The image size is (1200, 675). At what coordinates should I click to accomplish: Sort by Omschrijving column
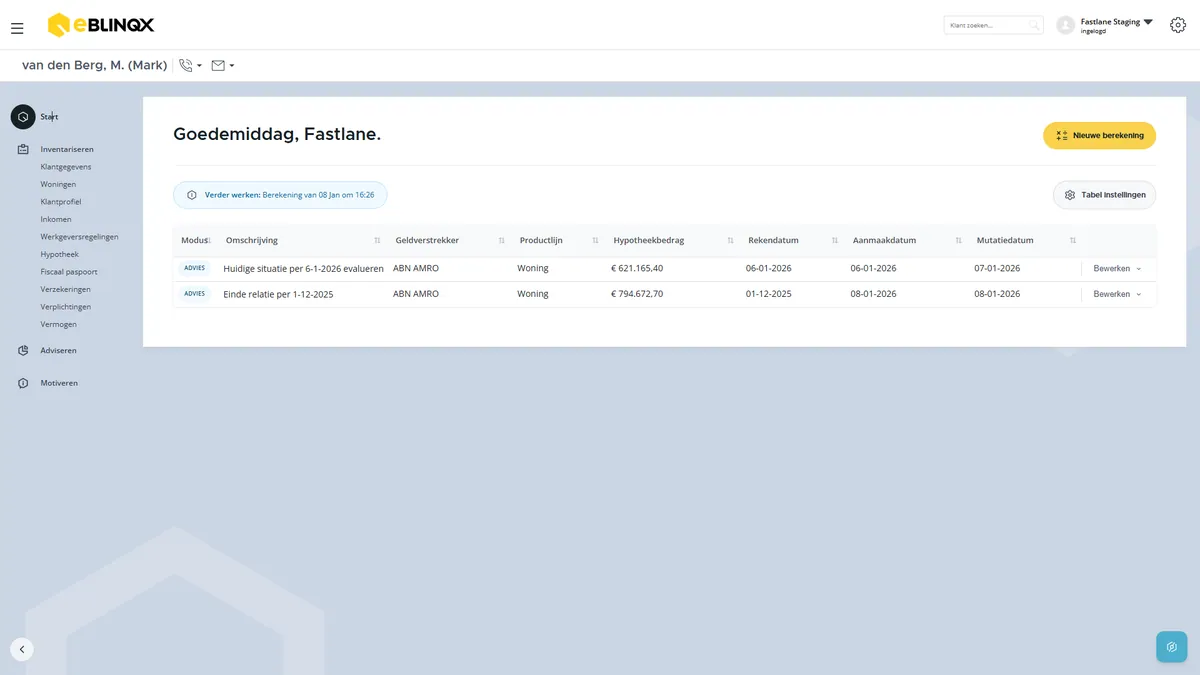tap(377, 241)
